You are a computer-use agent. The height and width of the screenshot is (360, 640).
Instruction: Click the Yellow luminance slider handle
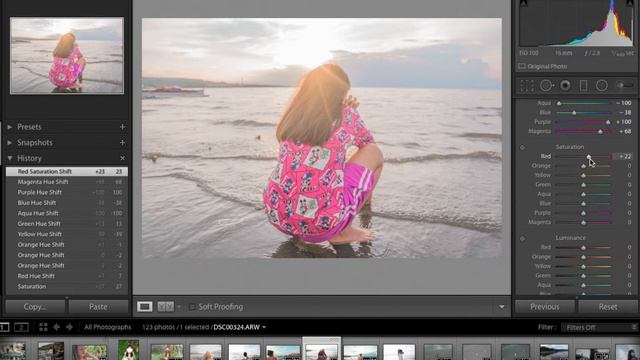pyautogui.click(x=583, y=267)
